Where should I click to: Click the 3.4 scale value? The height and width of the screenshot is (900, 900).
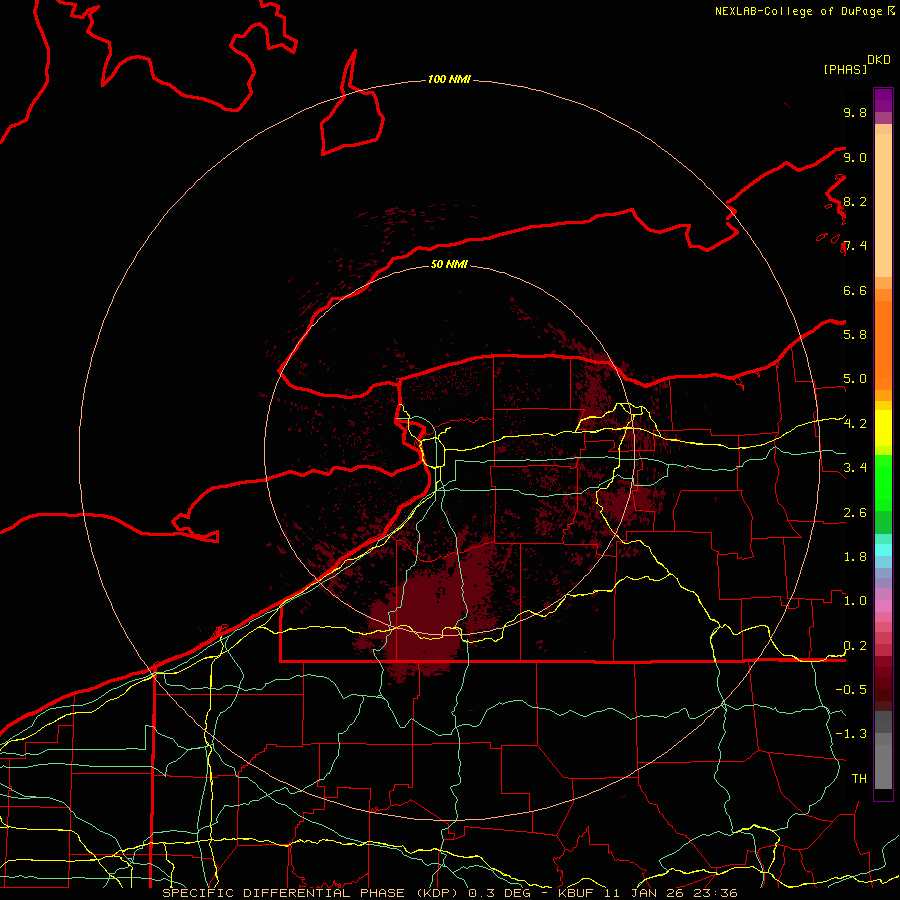click(855, 468)
